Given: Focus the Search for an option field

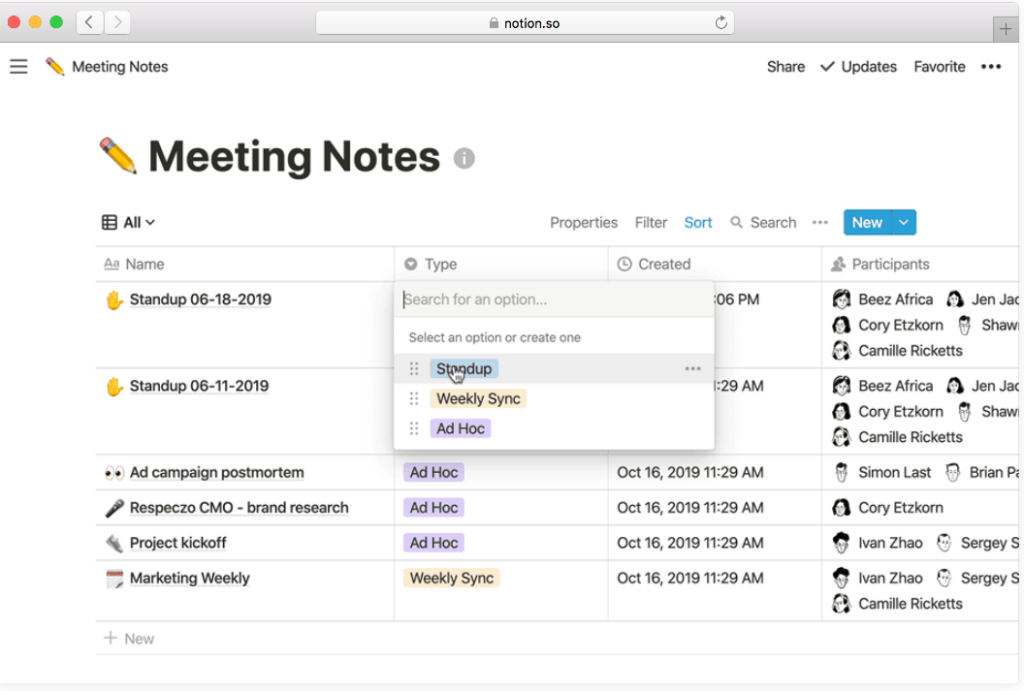Looking at the screenshot, I should pyautogui.click(x=554, y=300).
